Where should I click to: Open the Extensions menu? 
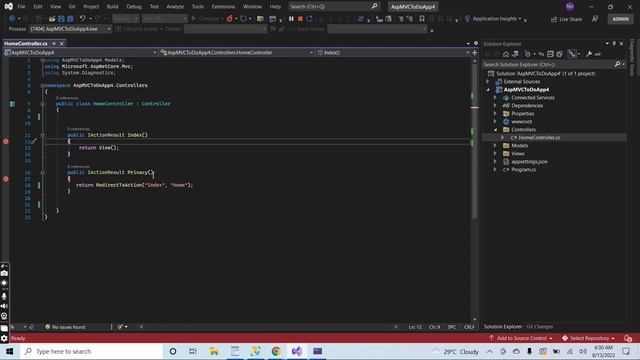[x=223, y=7]
